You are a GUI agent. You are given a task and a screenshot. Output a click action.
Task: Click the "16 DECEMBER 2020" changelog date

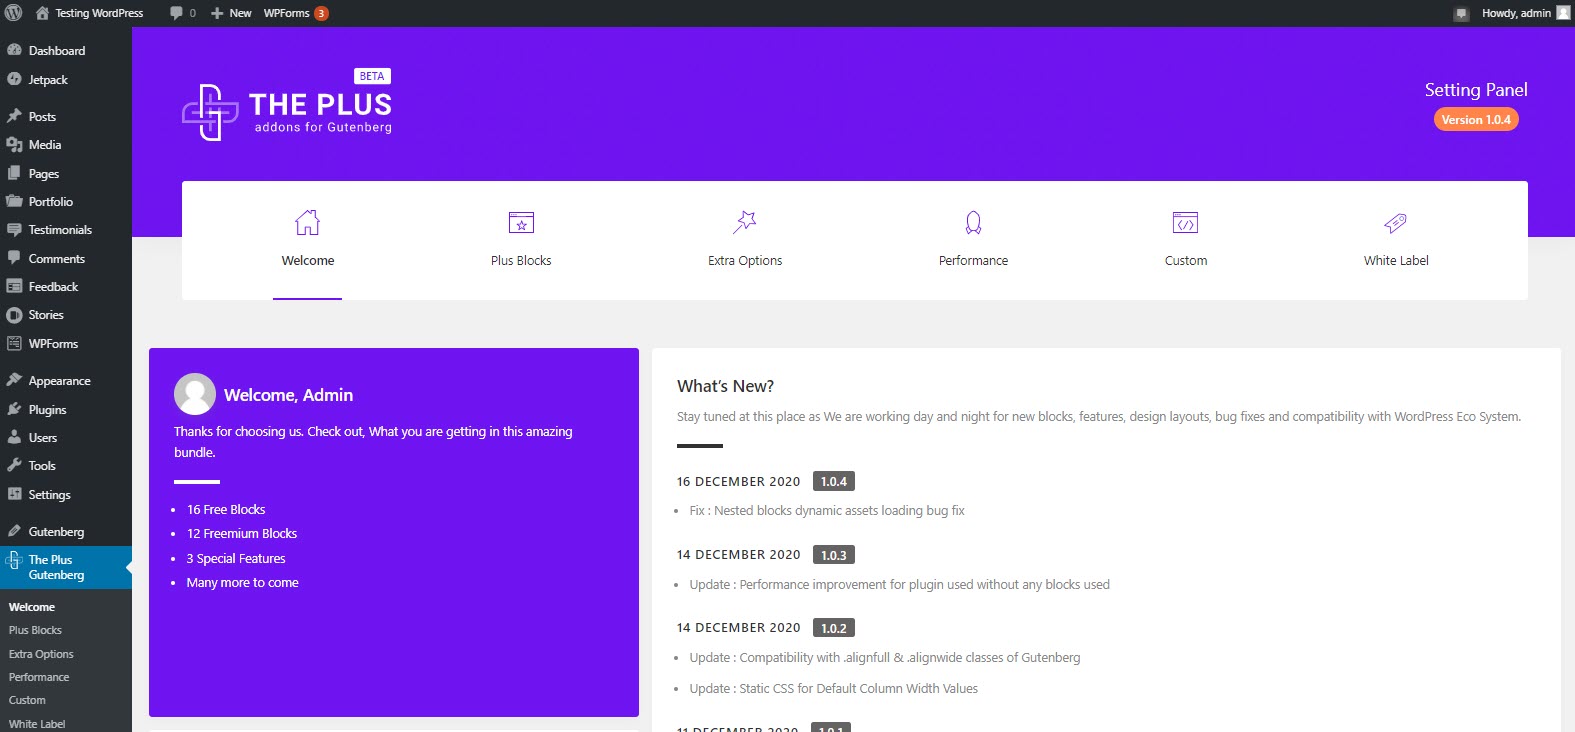pyautogui.click(x=739, y=481)
